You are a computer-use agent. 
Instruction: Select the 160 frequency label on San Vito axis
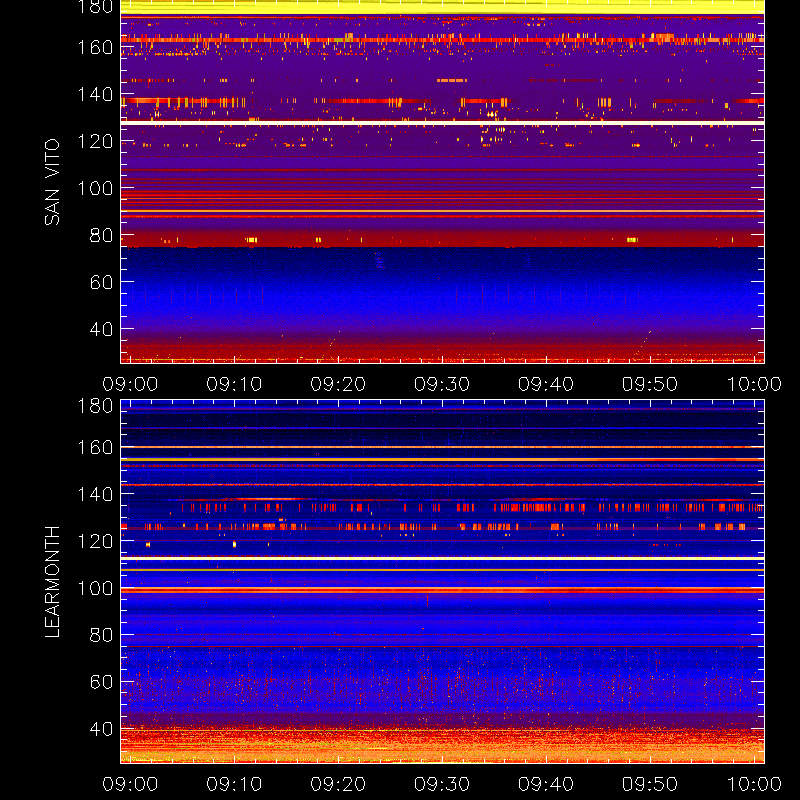[95, 47]
